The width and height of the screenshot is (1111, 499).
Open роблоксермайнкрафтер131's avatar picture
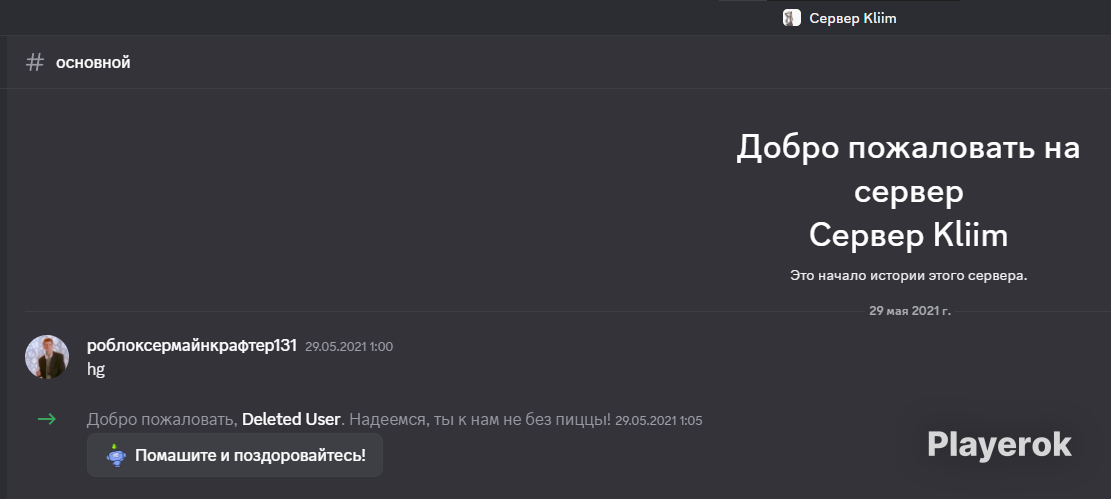[47, 357]
